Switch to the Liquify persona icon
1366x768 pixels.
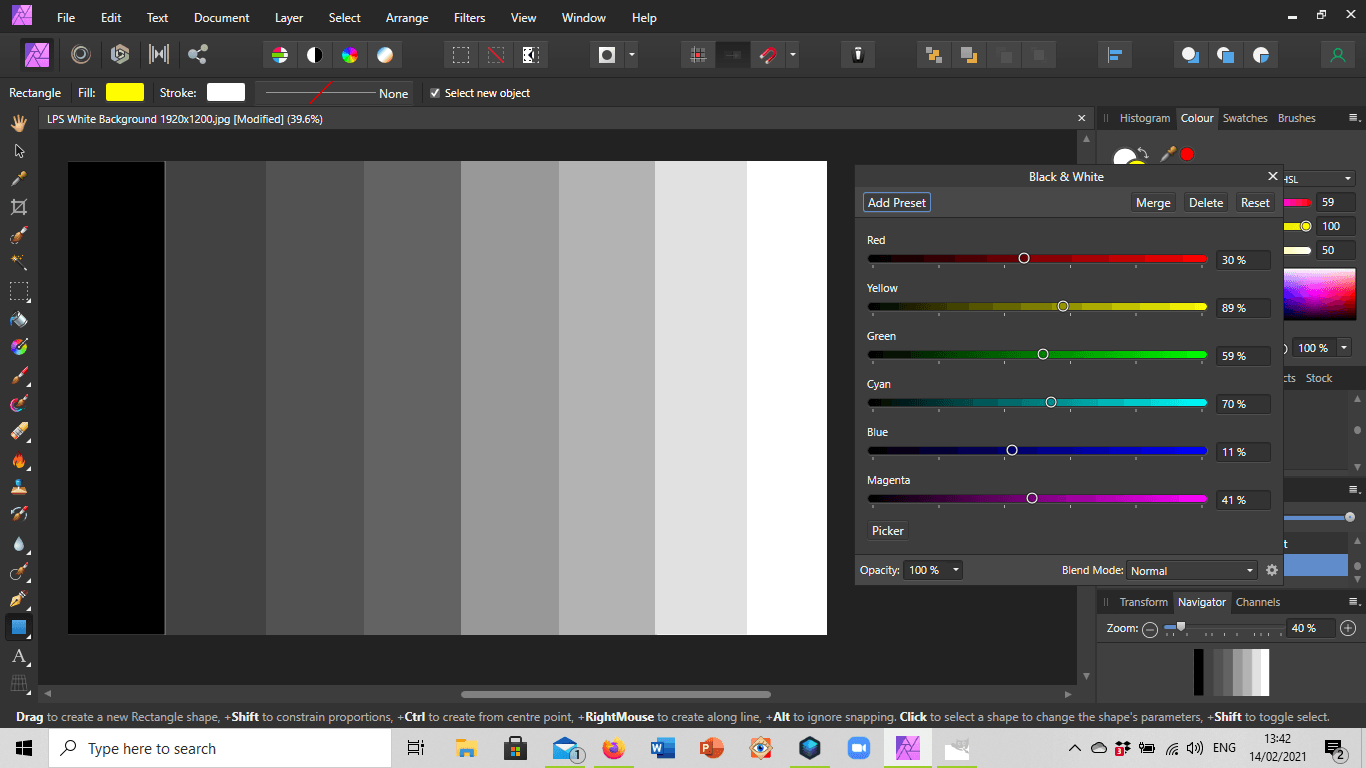(x=81, y=55)
